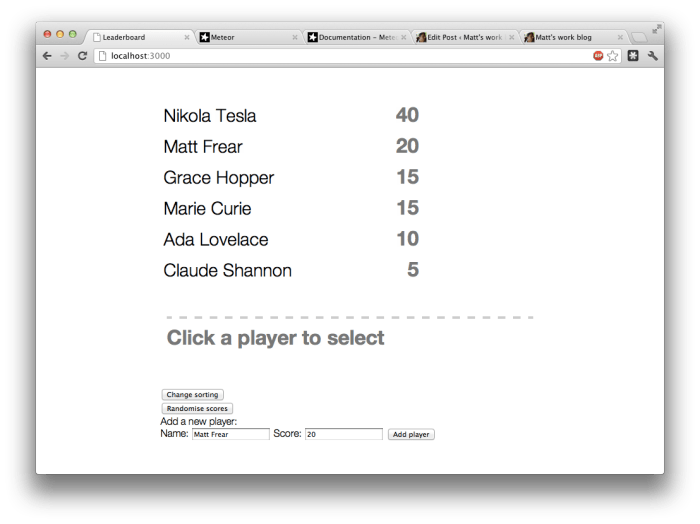Click the Add player button
Screen dimensions: 700x524
click(411, 434)
